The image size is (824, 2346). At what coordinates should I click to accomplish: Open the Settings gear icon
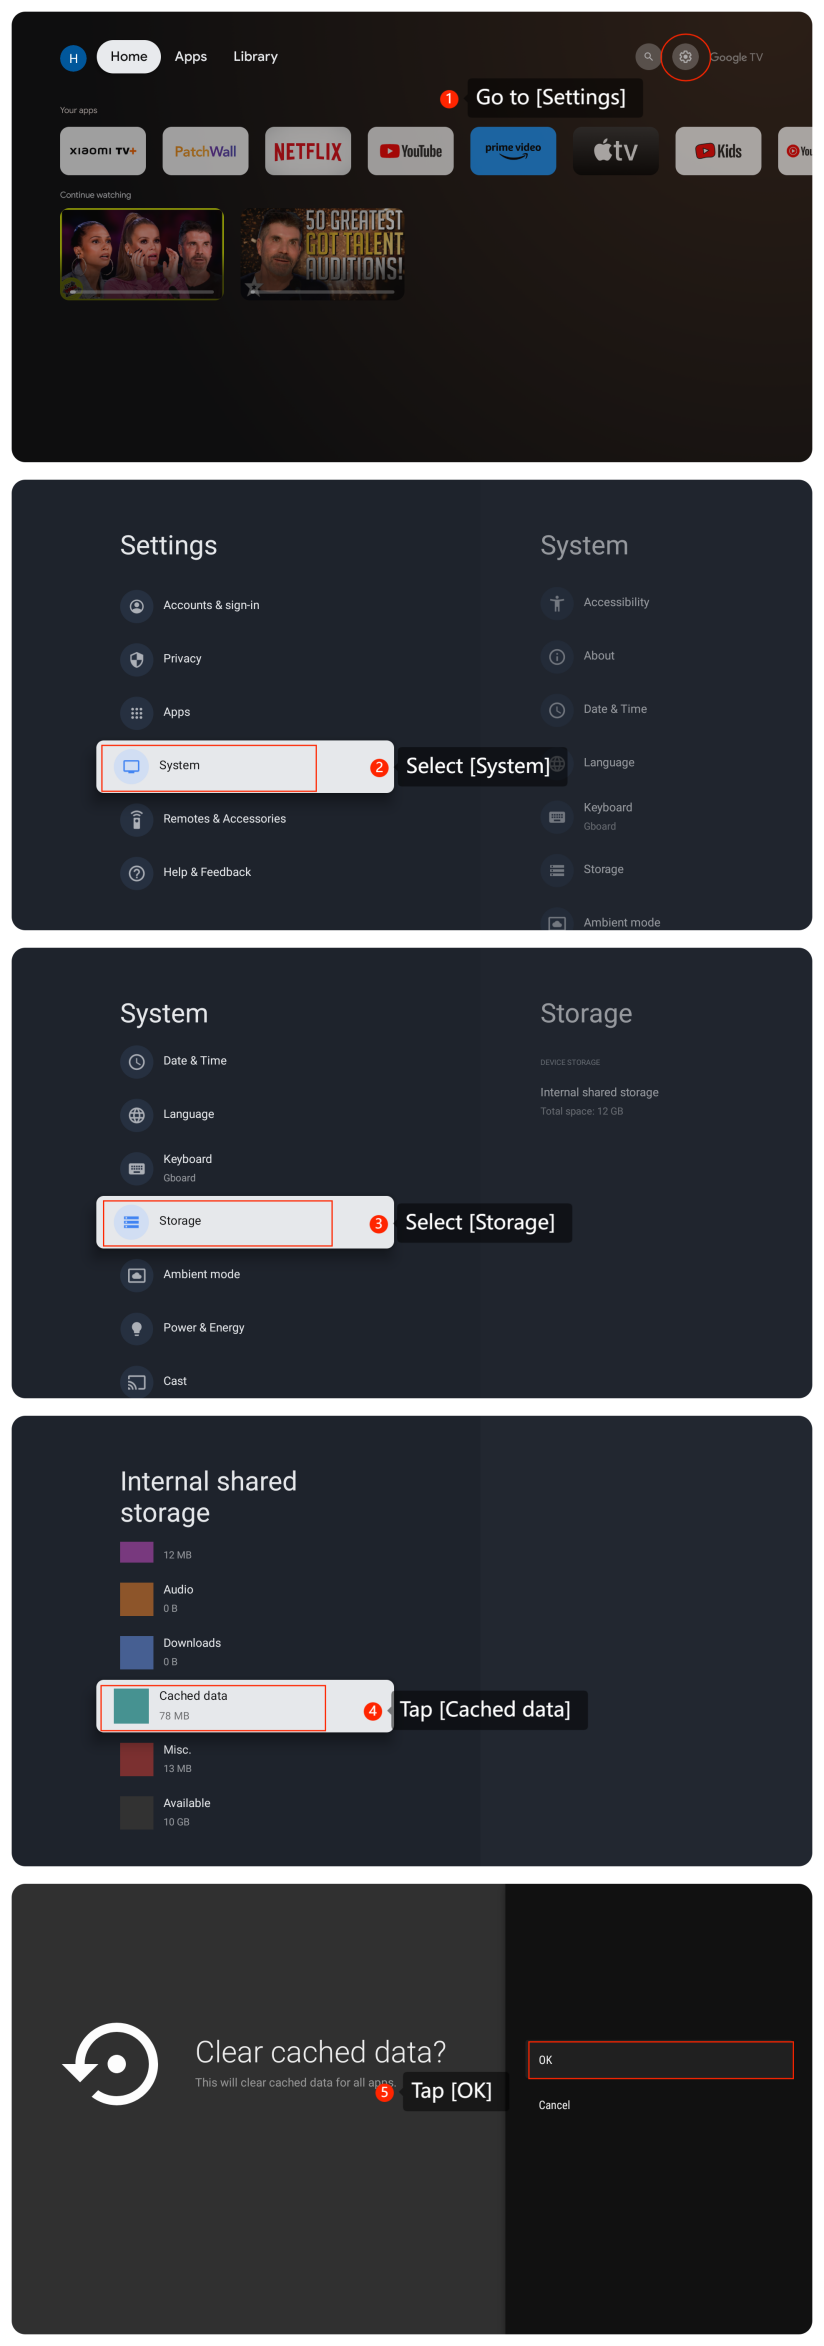point(685,57)
